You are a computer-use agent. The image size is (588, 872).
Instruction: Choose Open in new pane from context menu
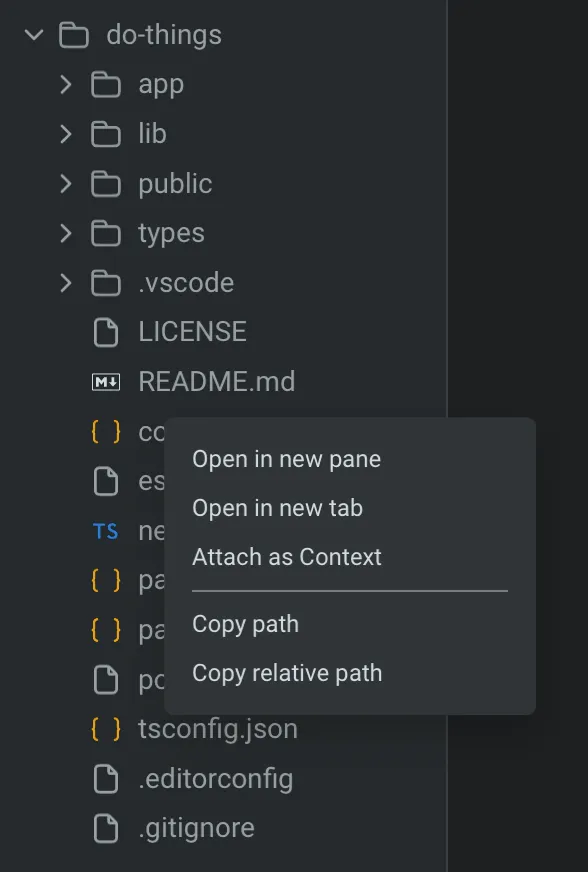[x=286, y=459]
